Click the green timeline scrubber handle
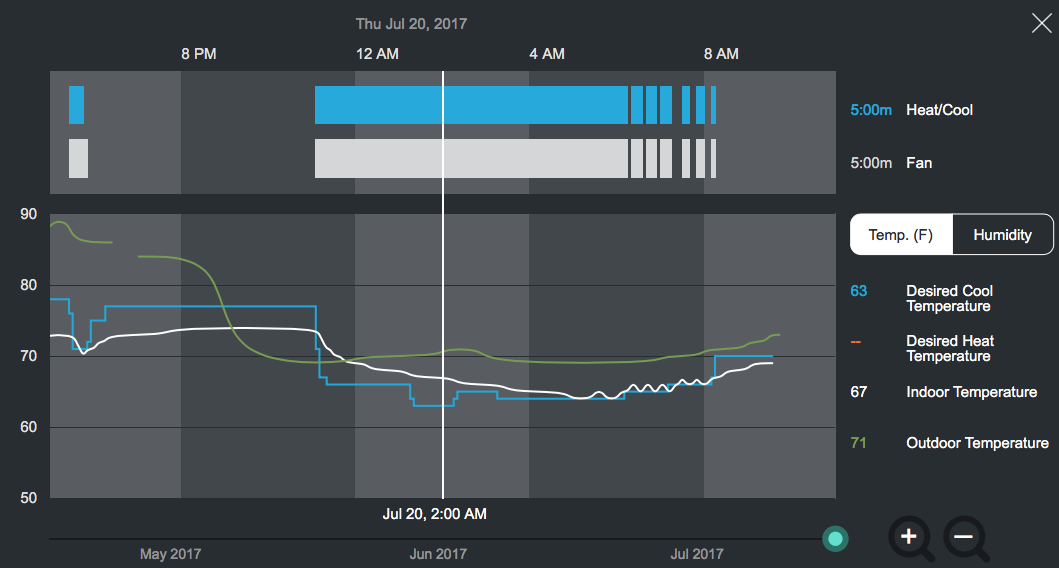1059x568 pixels. click(836, 540)
